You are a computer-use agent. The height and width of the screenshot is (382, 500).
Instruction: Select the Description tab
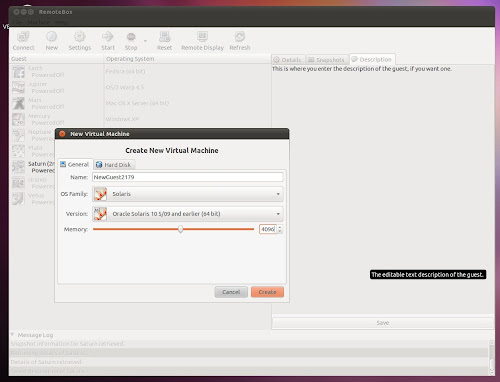click(372, 59)
